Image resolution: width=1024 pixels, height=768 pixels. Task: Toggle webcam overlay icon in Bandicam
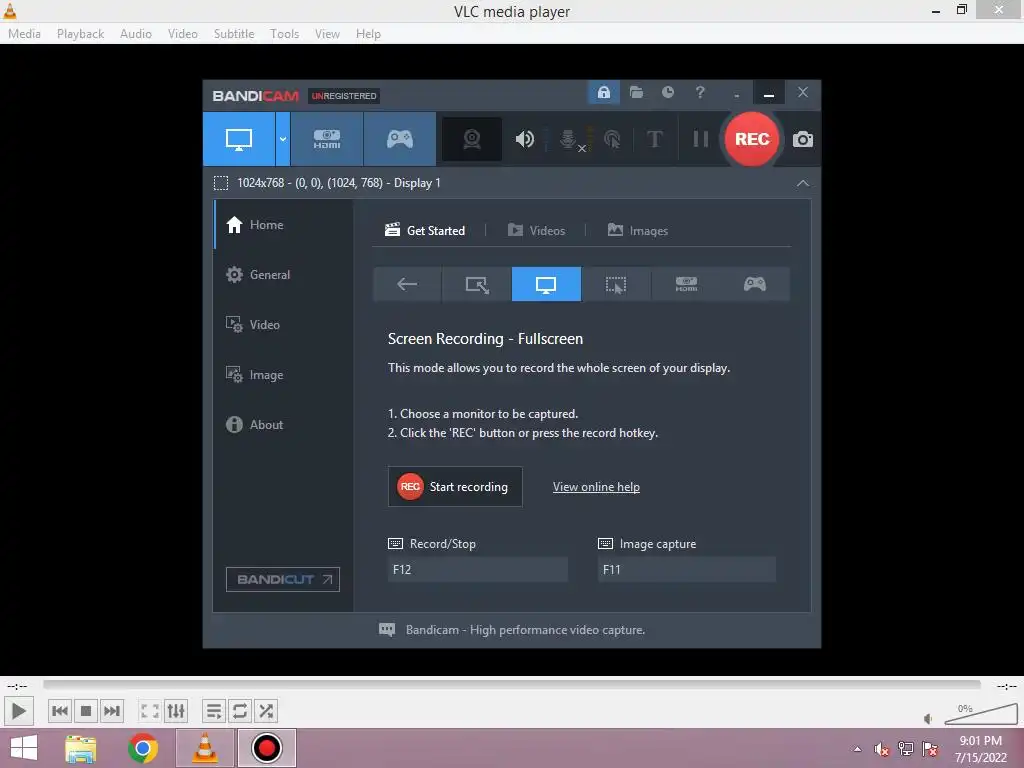(x=472, y=139)
